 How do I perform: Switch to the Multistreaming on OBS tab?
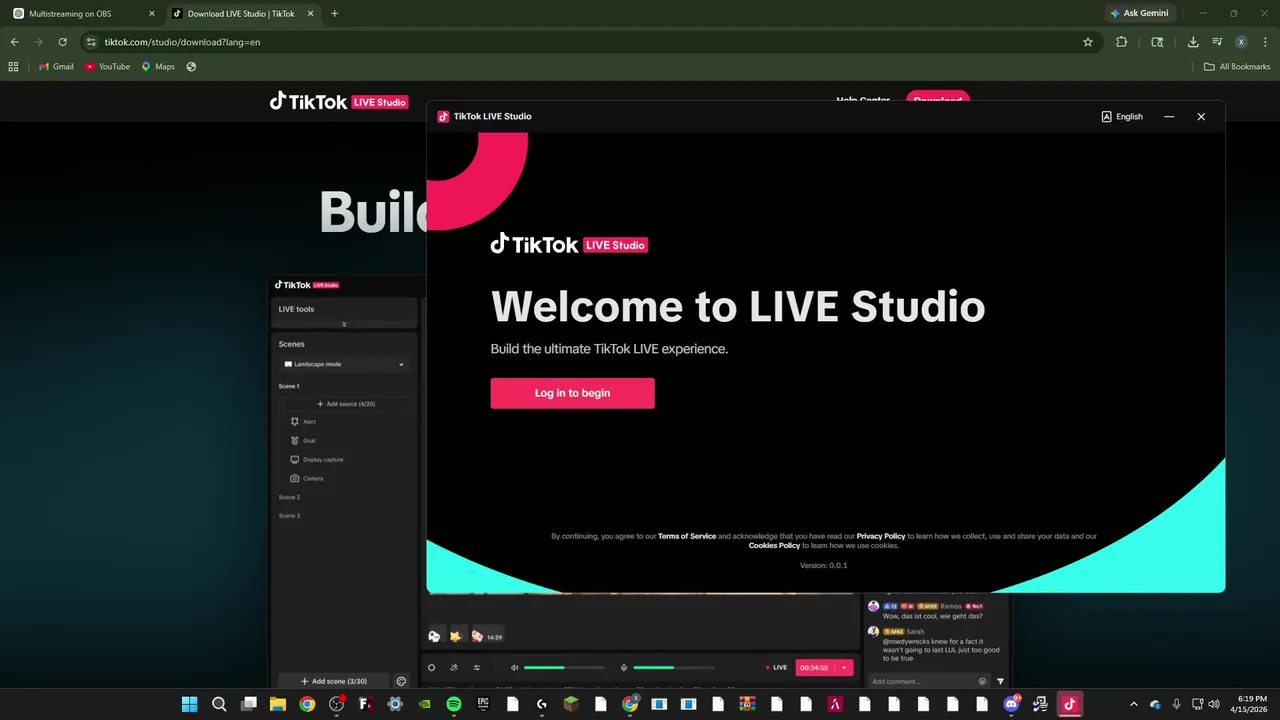coord(84,13)
